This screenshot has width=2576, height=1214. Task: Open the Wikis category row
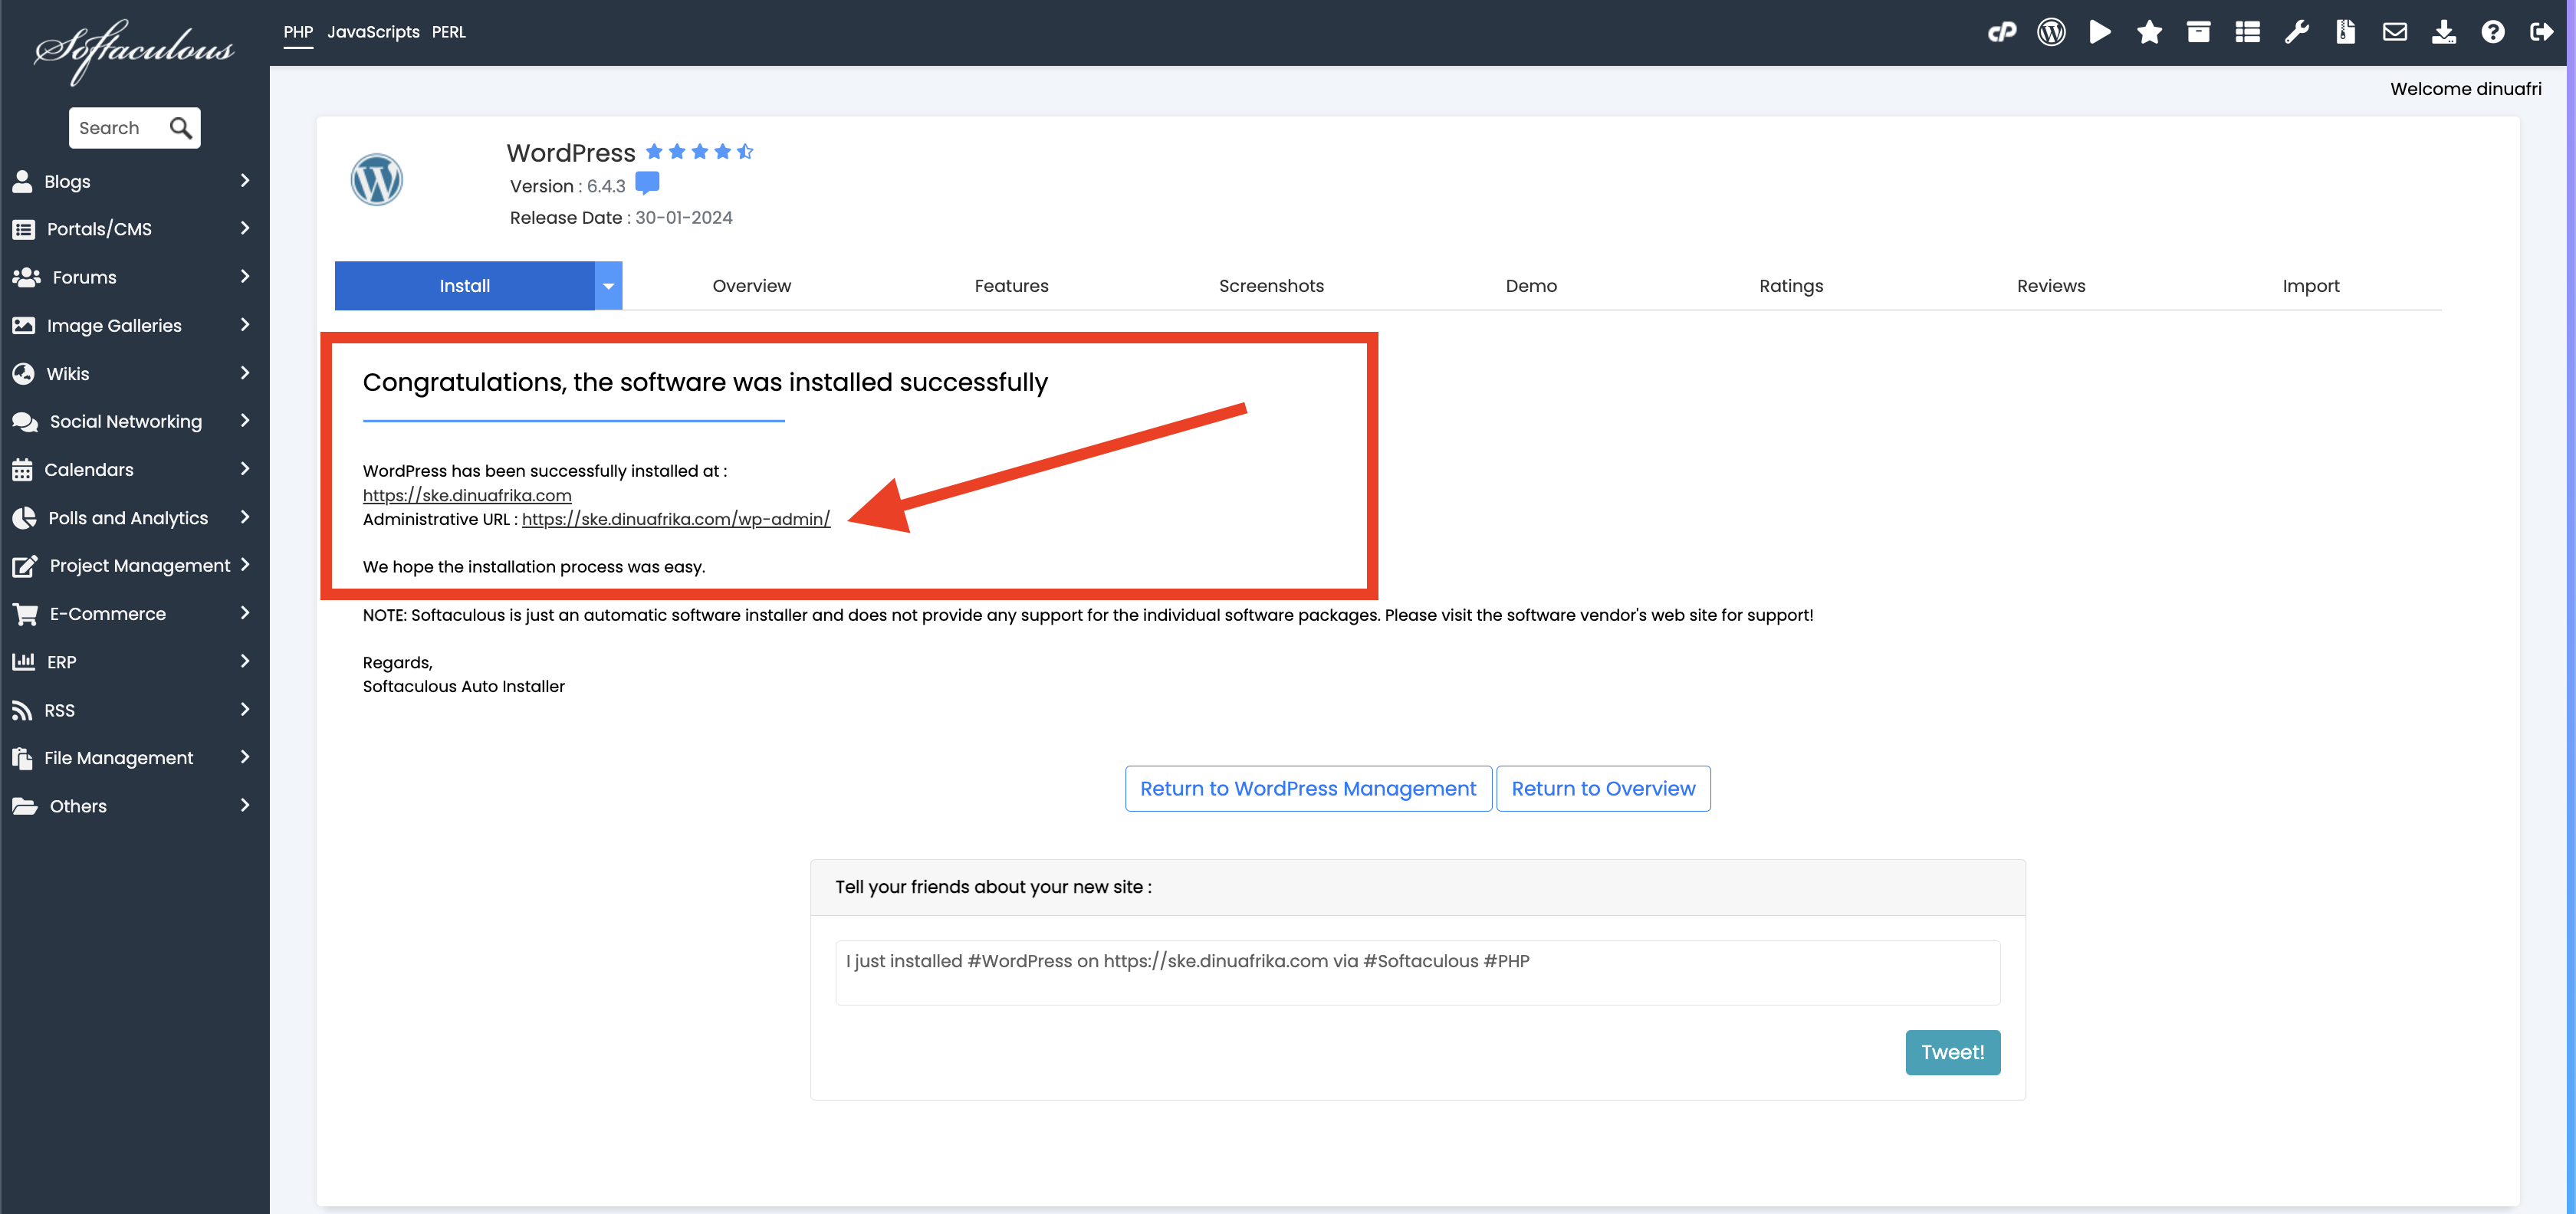pos(135,373)
